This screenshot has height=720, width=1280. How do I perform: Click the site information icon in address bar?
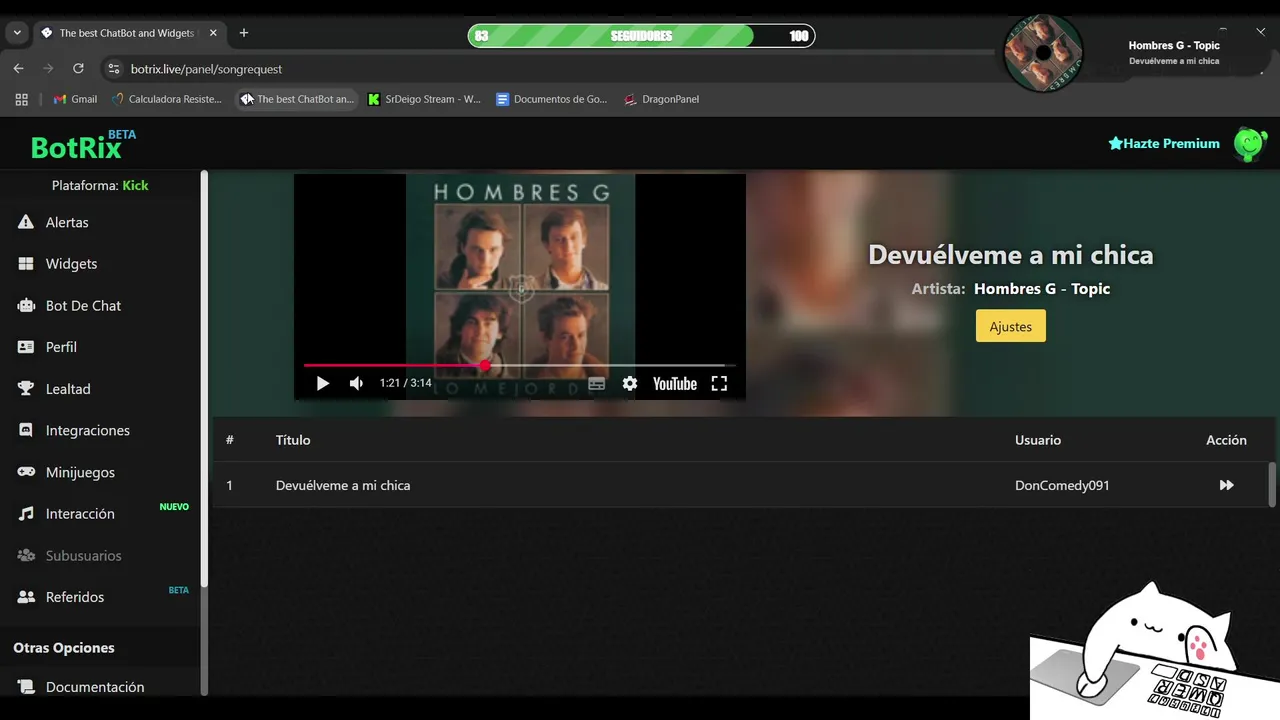(114, 69)
